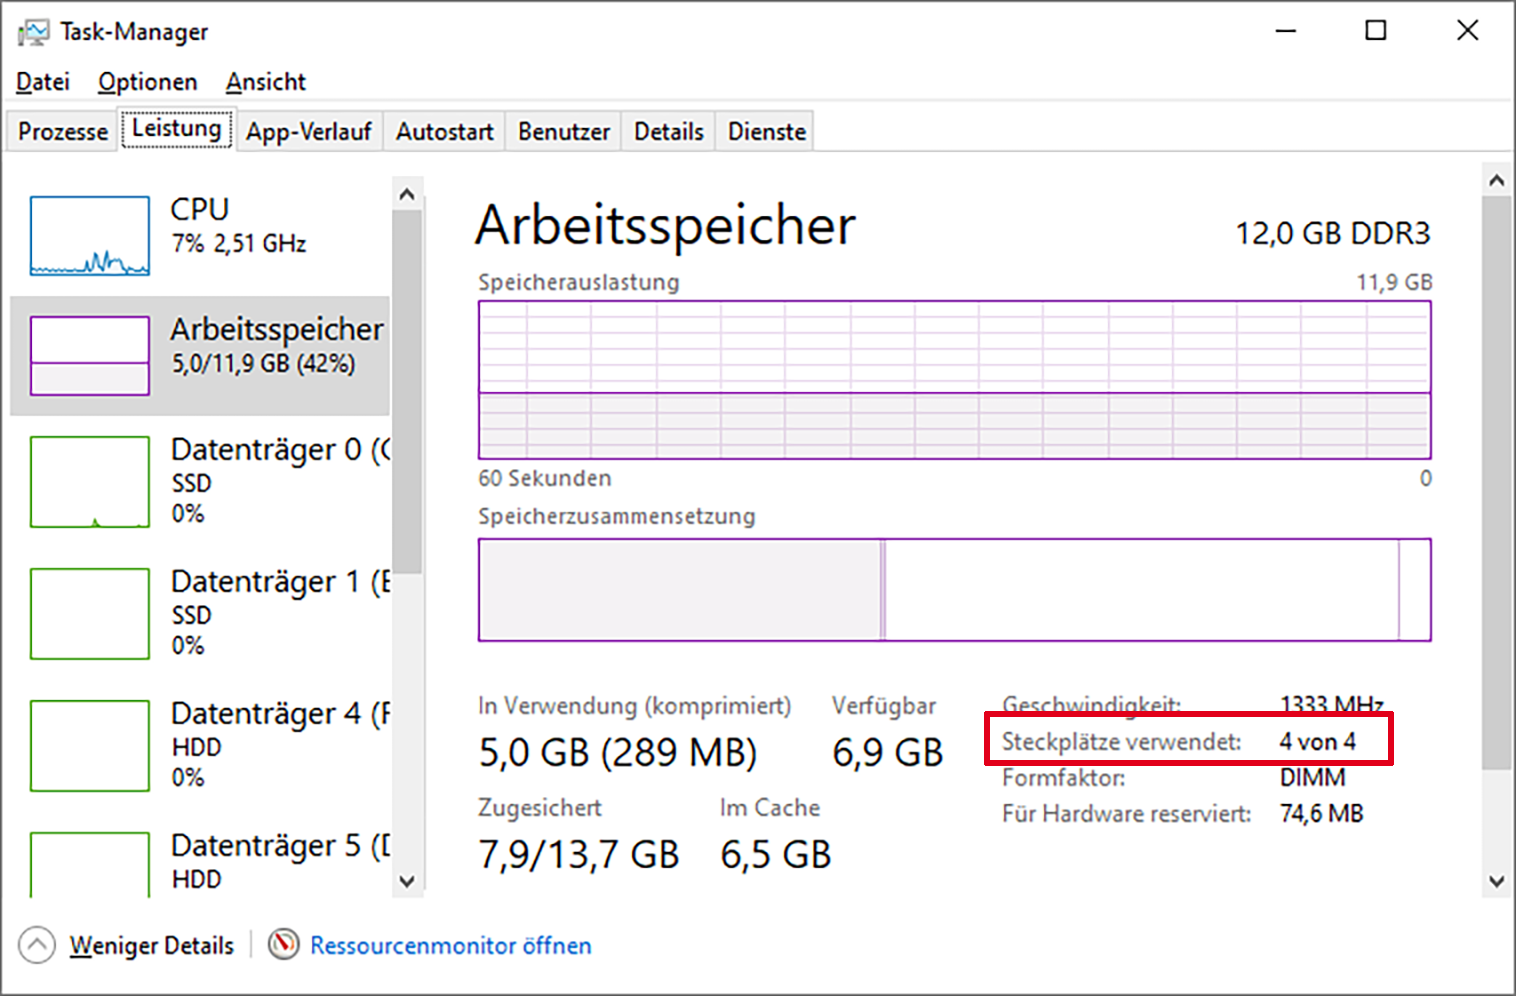This screenshot has width=1516, height=996.
Task: Click the Ressourcenmonitor icon
Action: [284, 944]
